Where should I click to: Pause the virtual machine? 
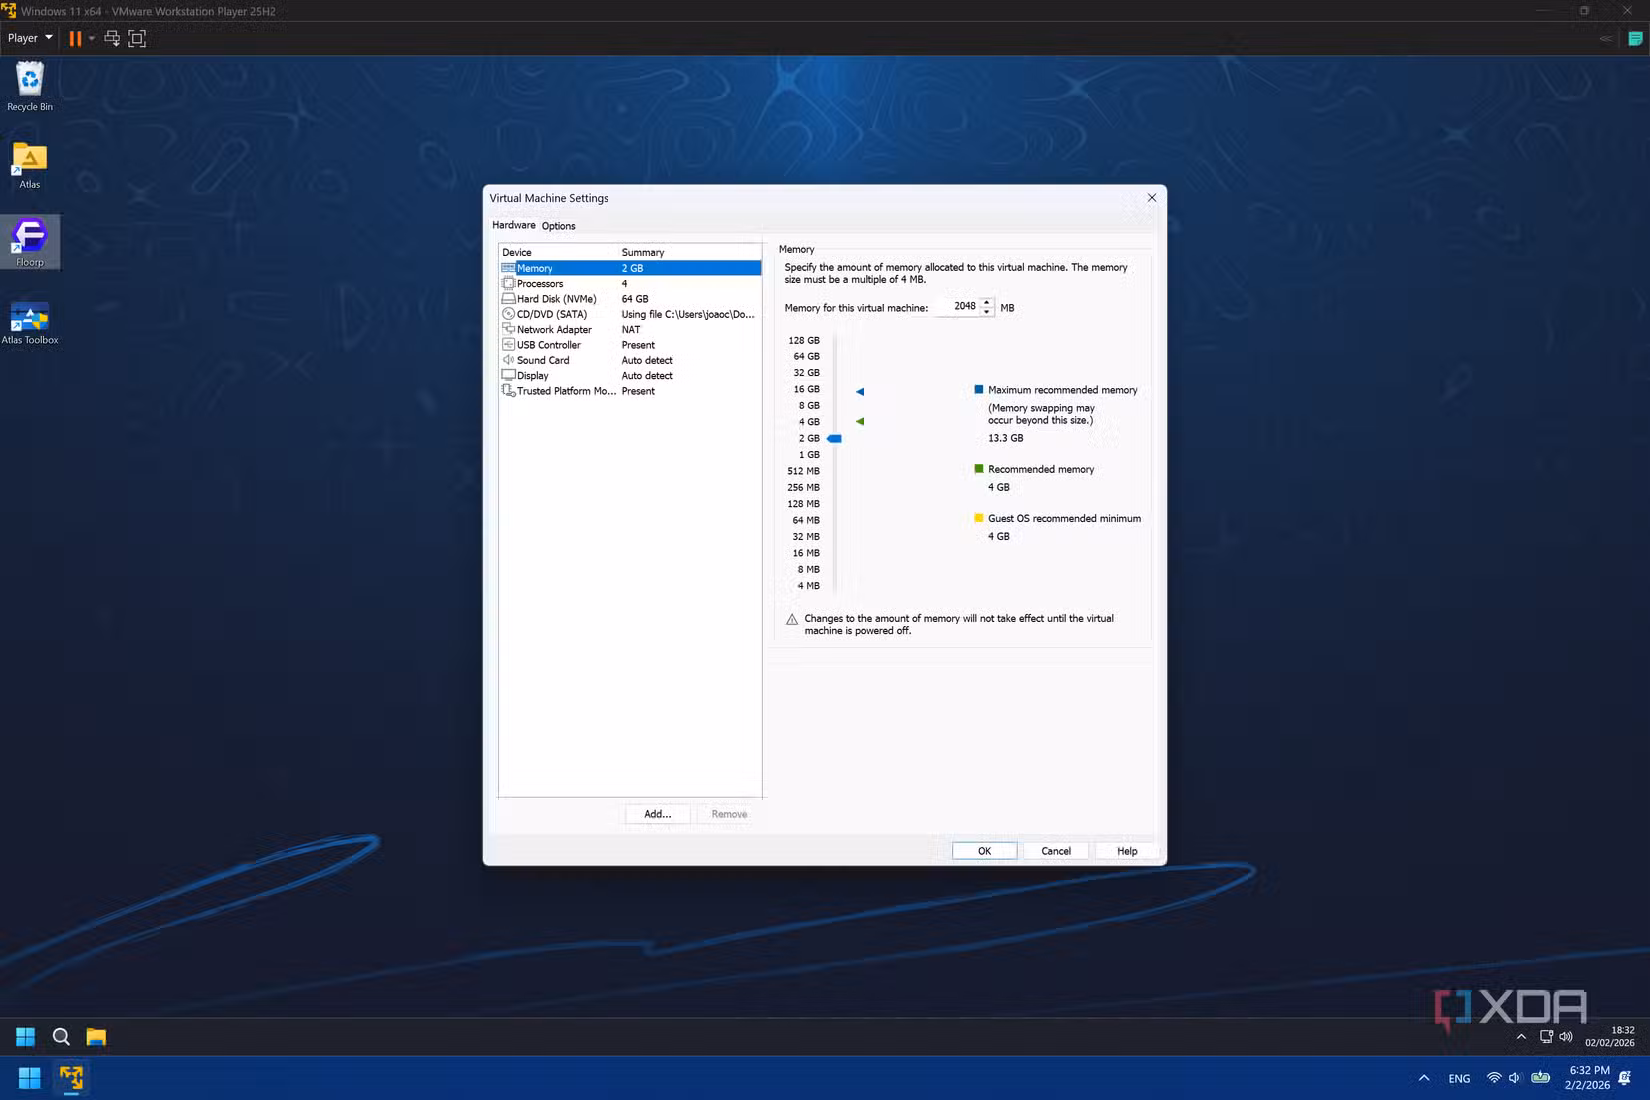75,38
